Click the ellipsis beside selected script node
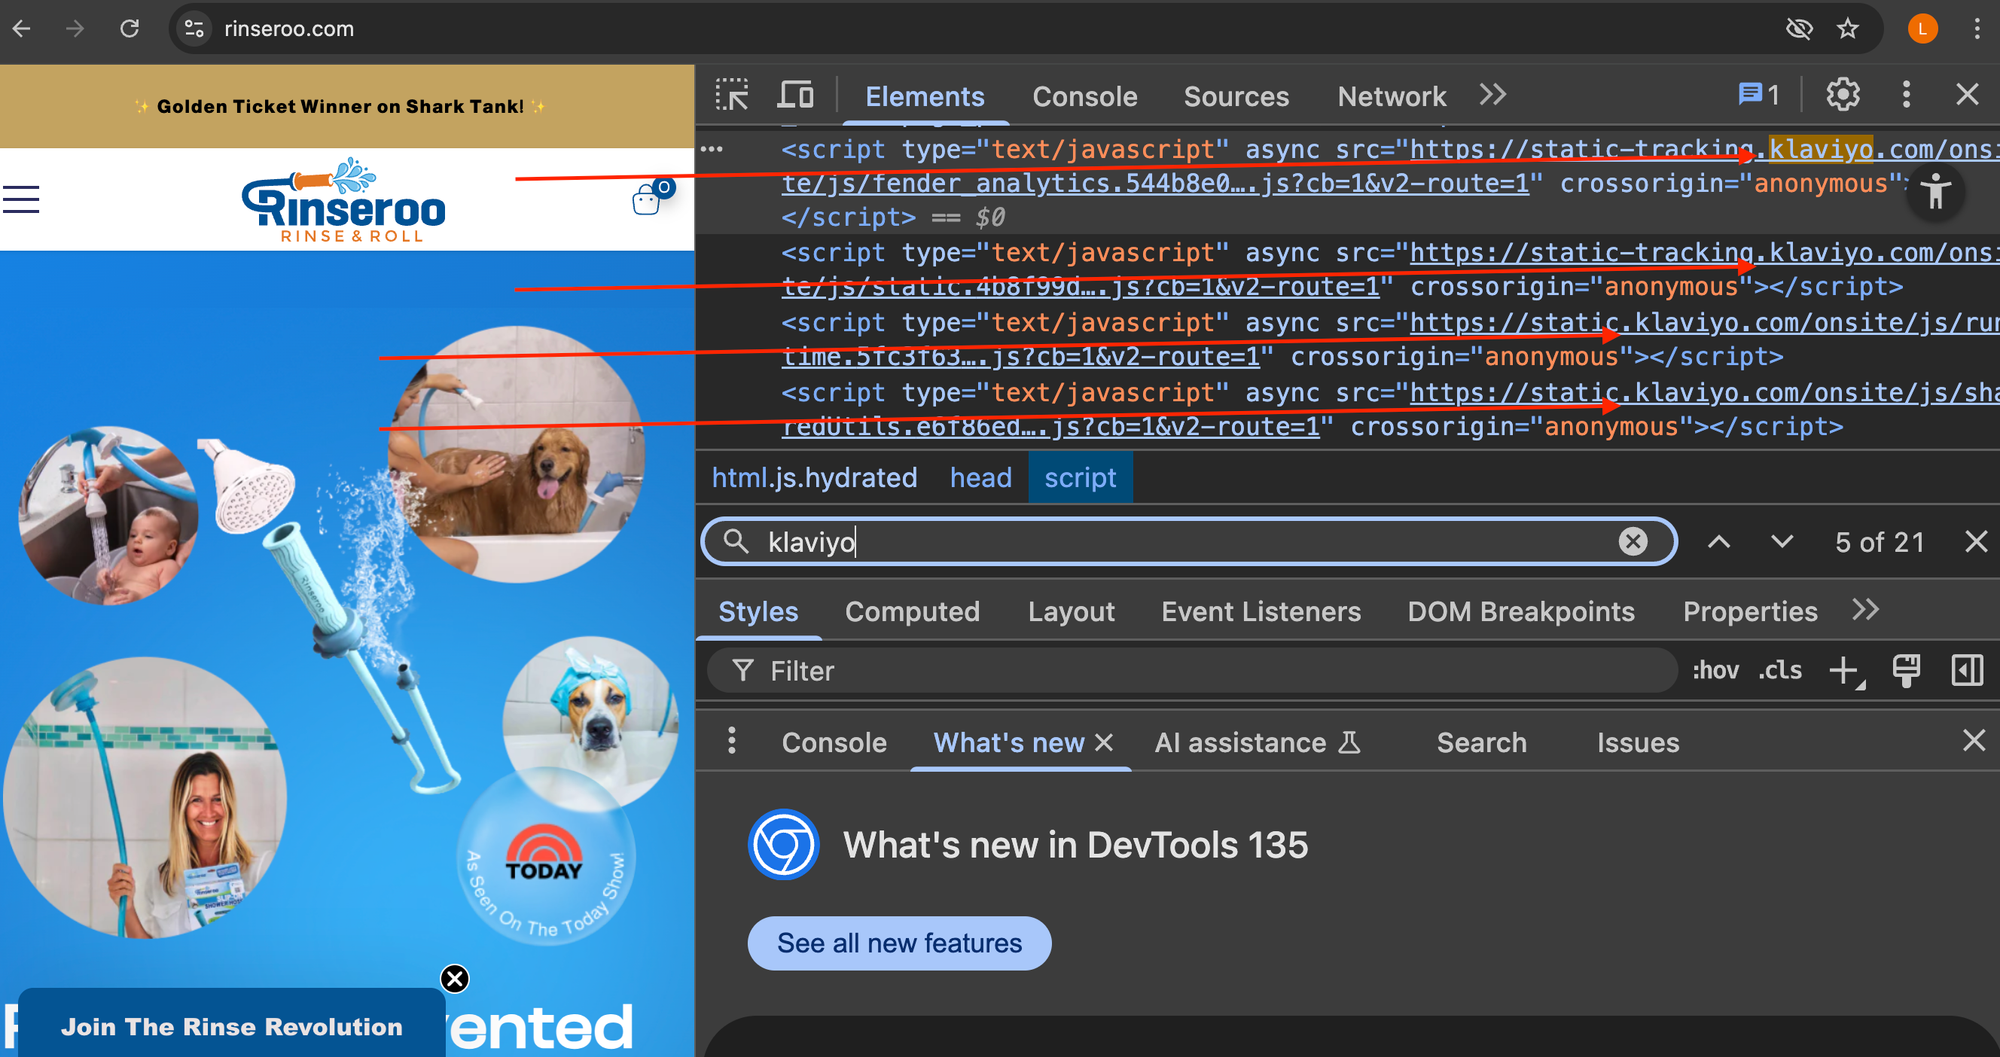Screen dimensions: 2000x1057 (x=711, y=149)
